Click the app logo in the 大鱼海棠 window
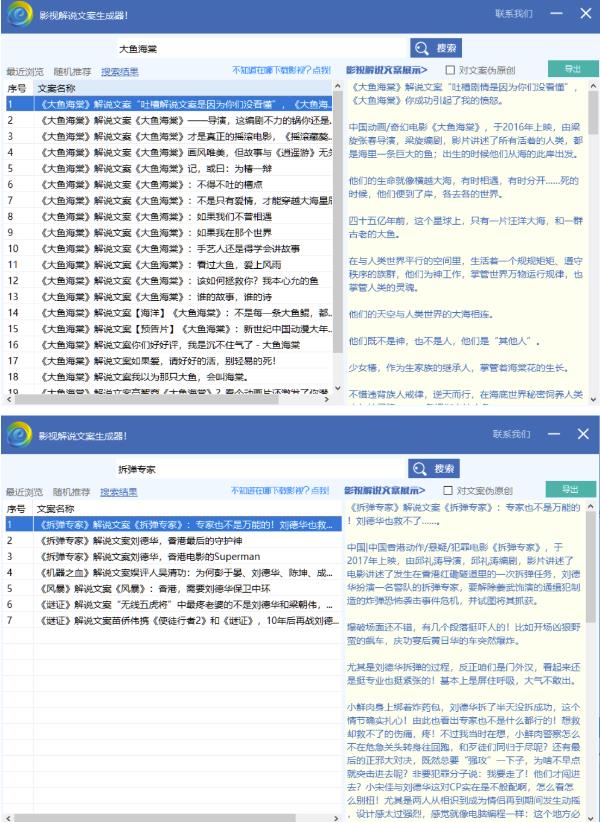This screenshot has height=822, width=600. 19,15
